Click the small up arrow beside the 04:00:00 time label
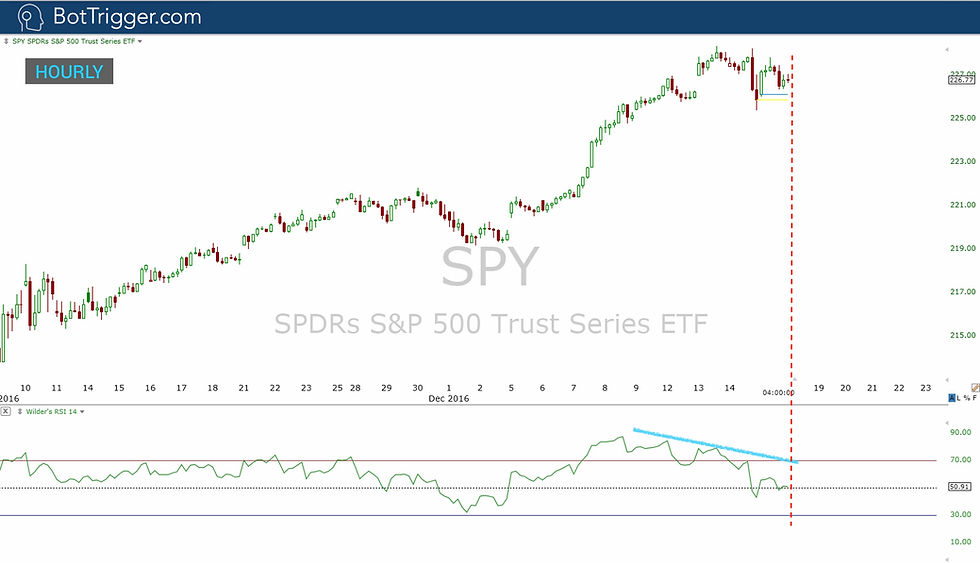Image resolution: width=980 pixels, height=563 pixels. 795,379
